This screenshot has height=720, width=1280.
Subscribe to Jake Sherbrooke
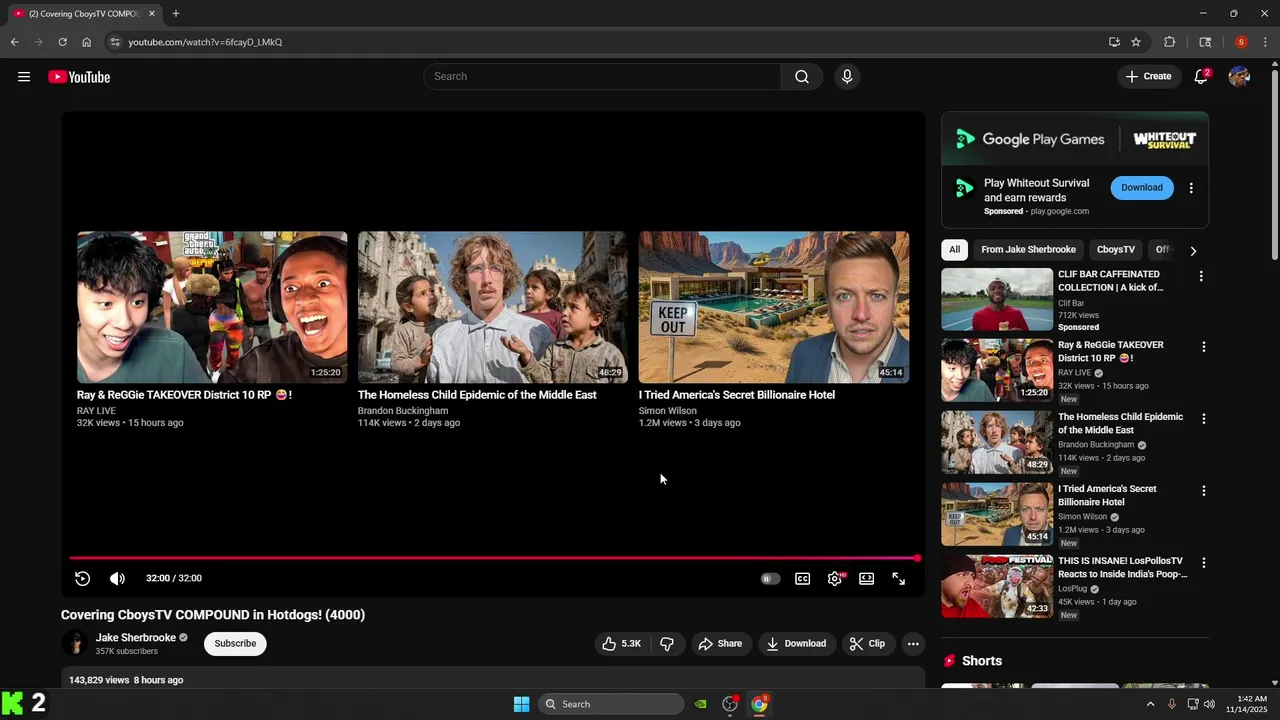[x=235, y=644]
